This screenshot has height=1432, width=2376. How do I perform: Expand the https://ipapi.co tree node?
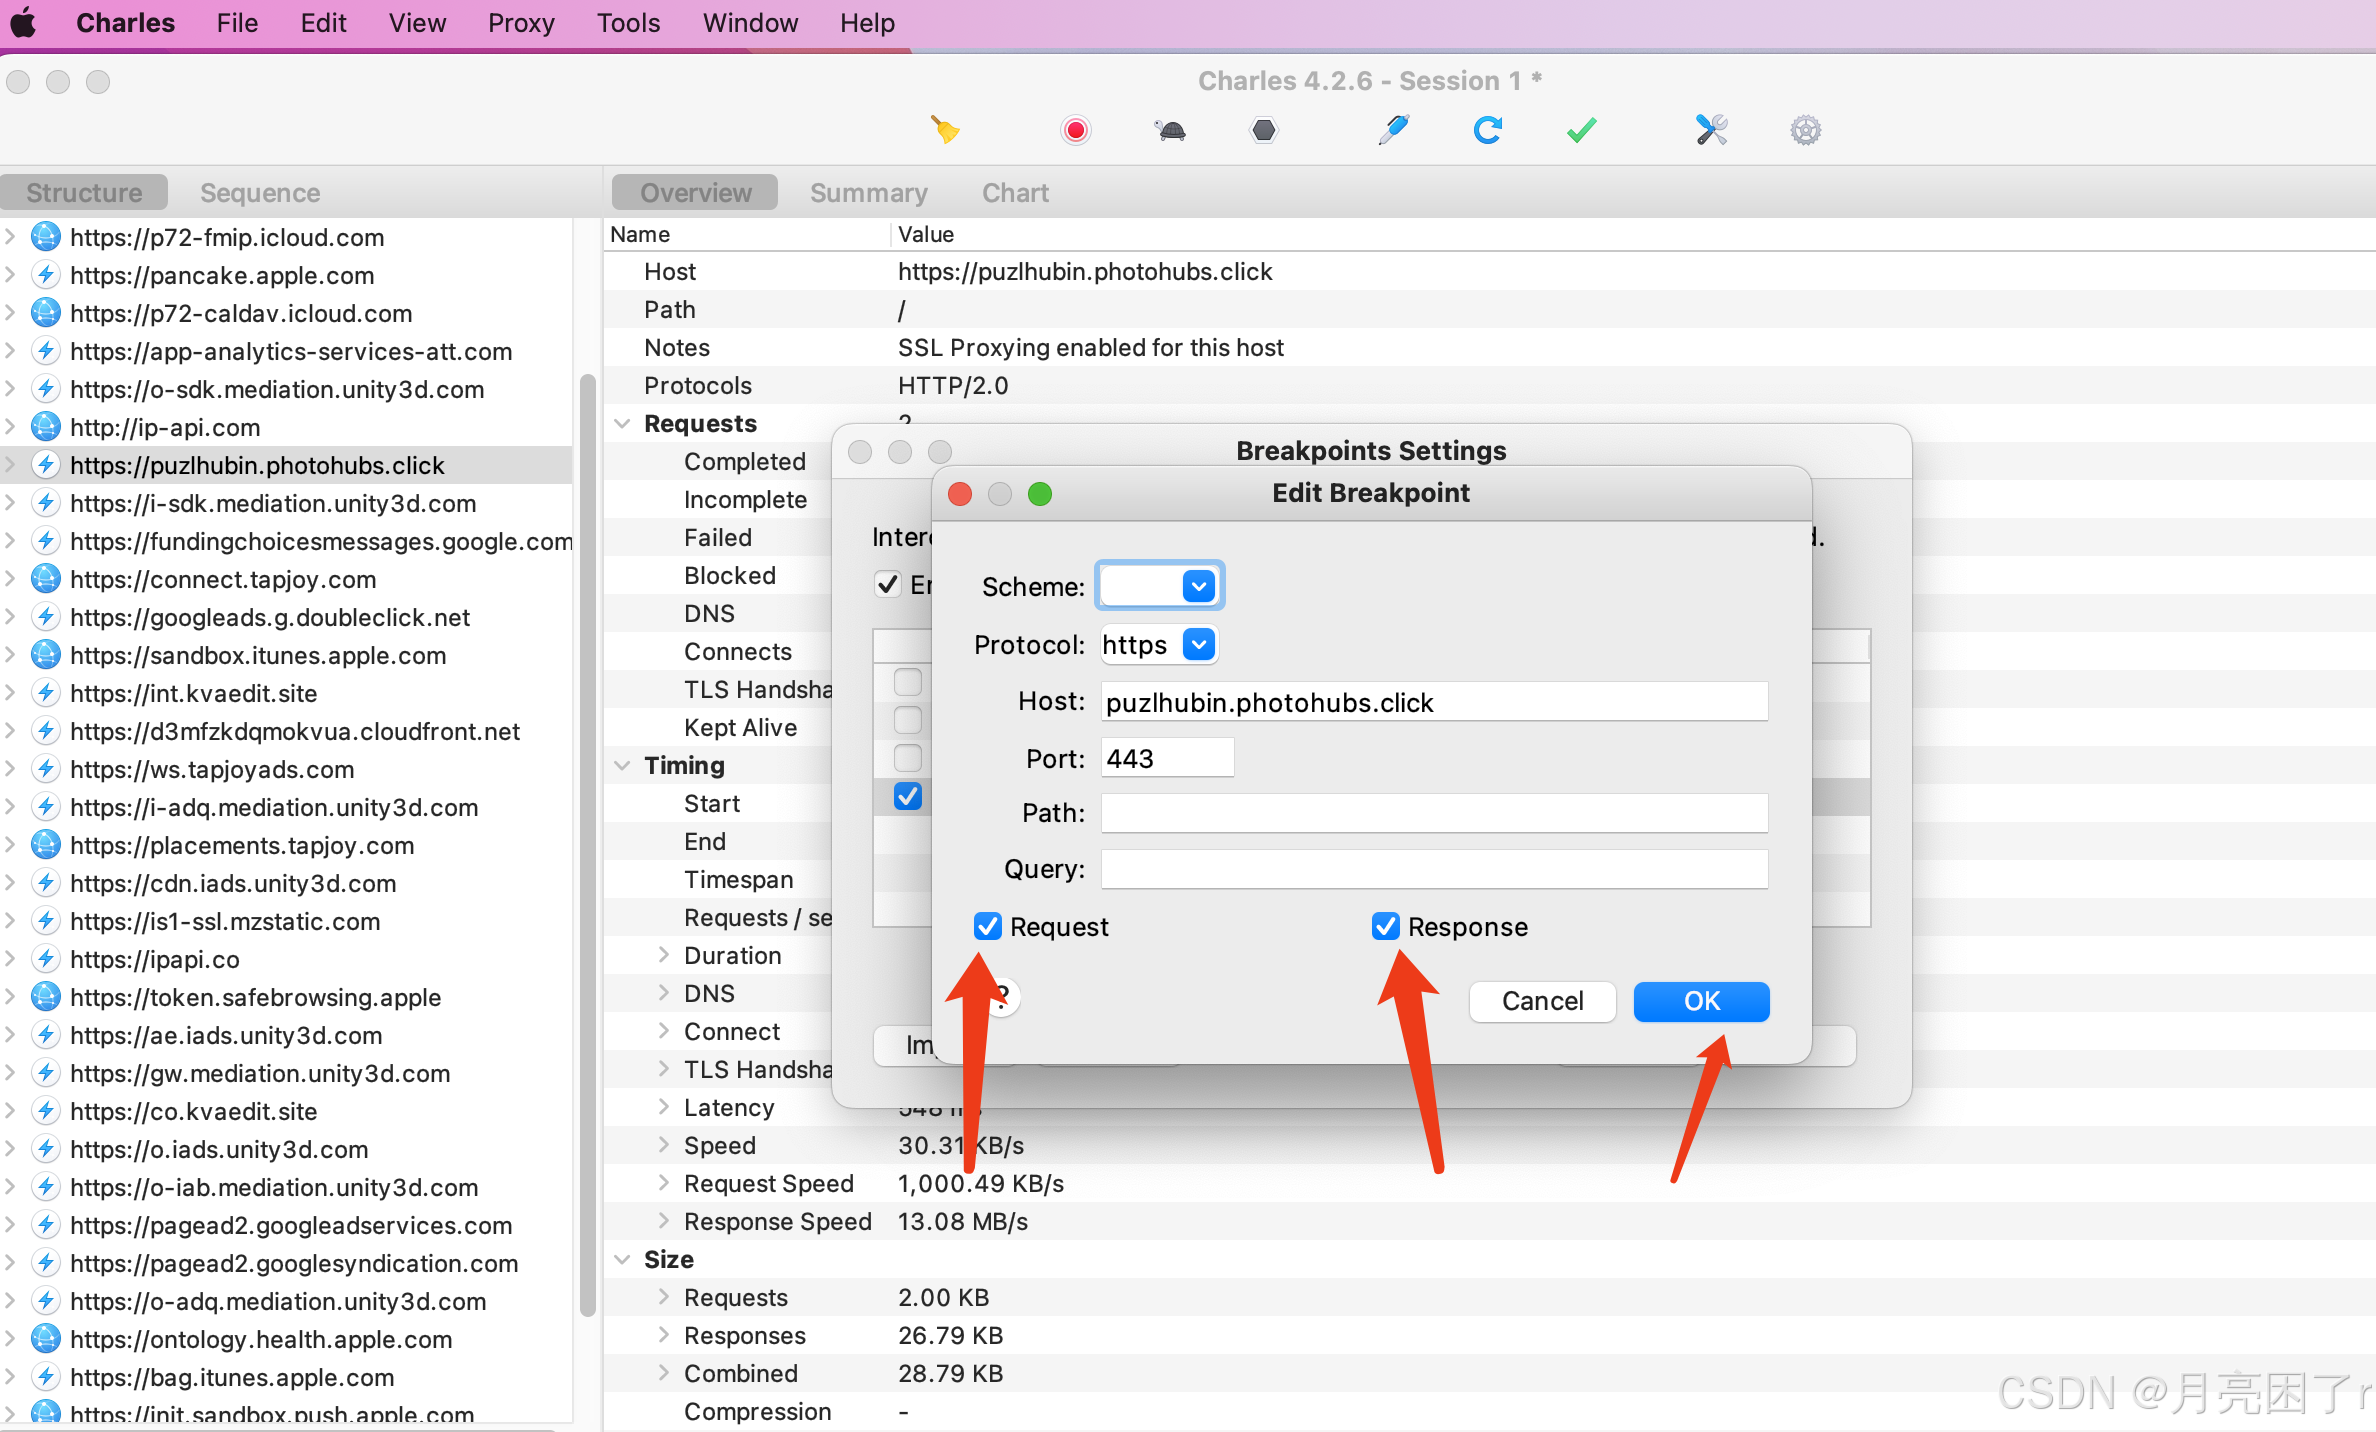coord(10,959)
